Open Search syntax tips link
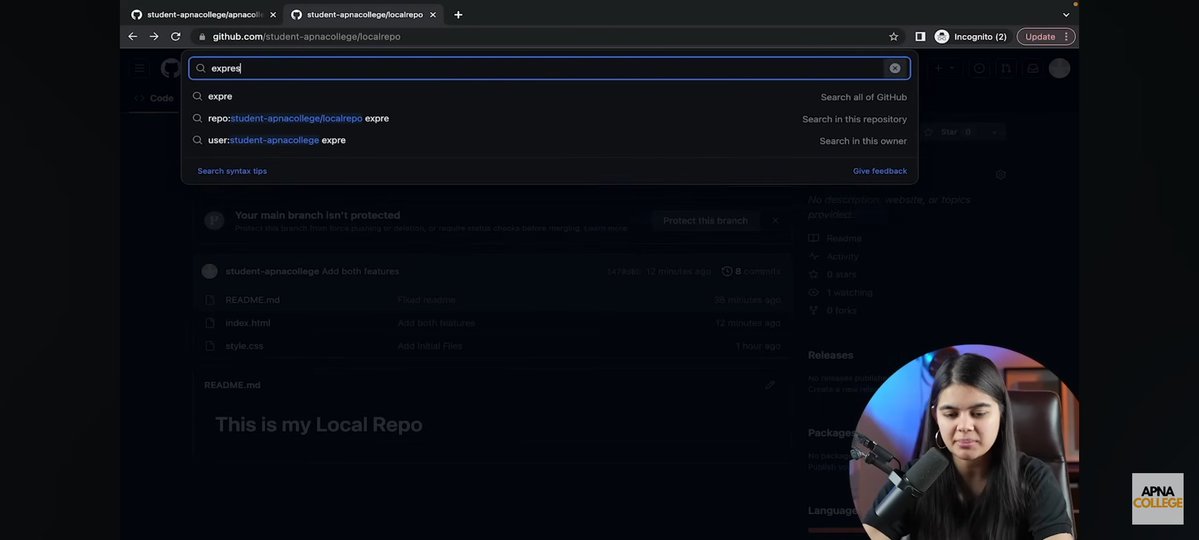The height and width of the screenshot is (540, 1199). click(x=232, y=171)
